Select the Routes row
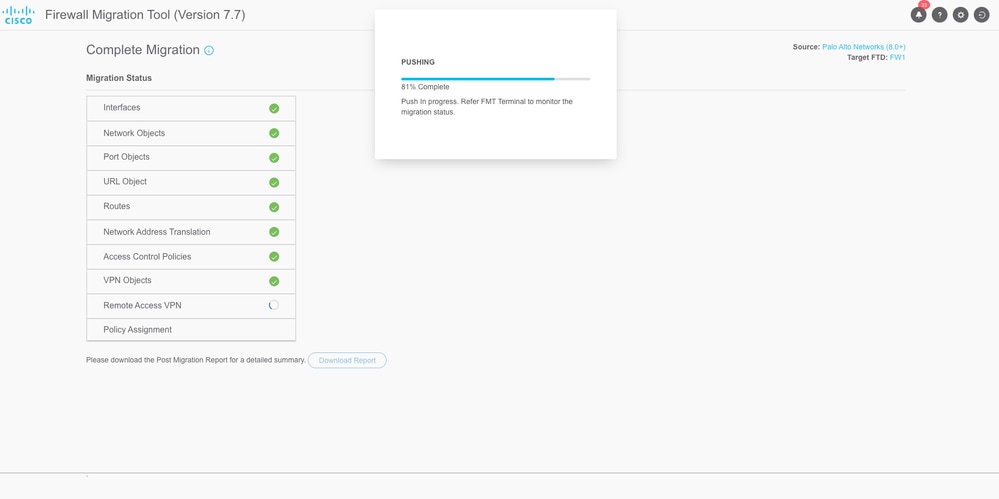Image resolution: width=999 pixels, height=499 pixels. (191, 207)
